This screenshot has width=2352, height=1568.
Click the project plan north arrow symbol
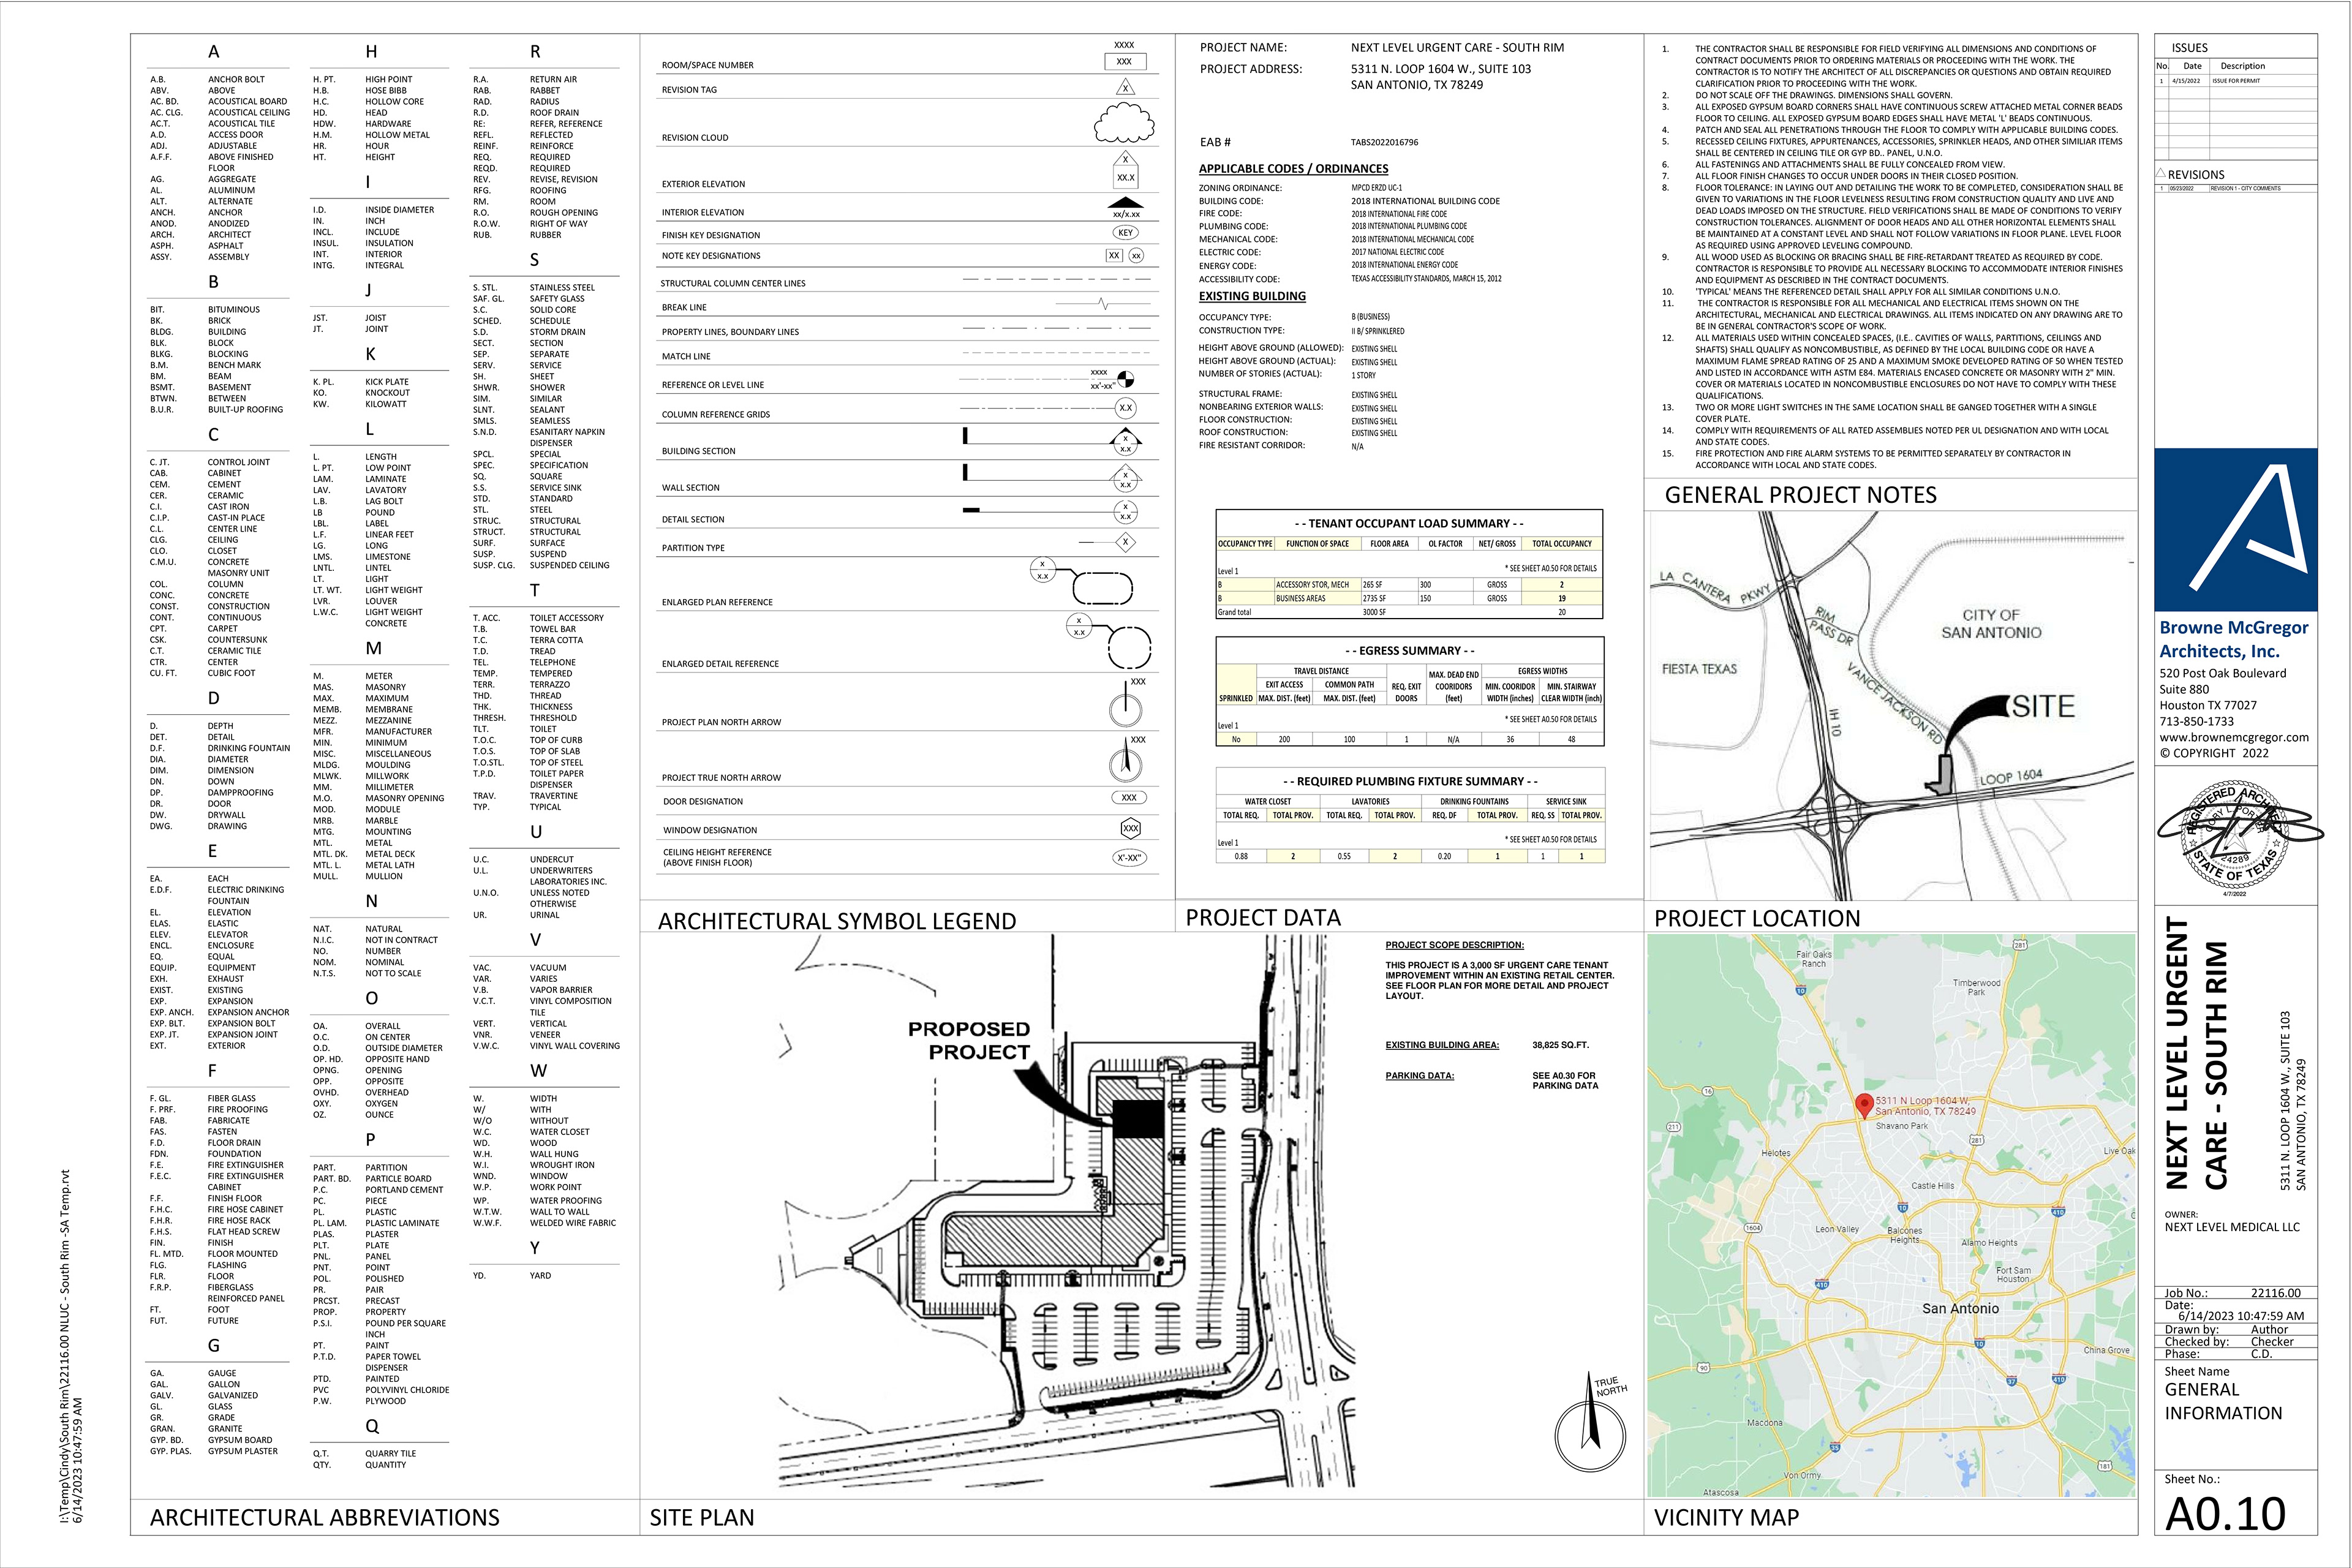(1126, 708)
